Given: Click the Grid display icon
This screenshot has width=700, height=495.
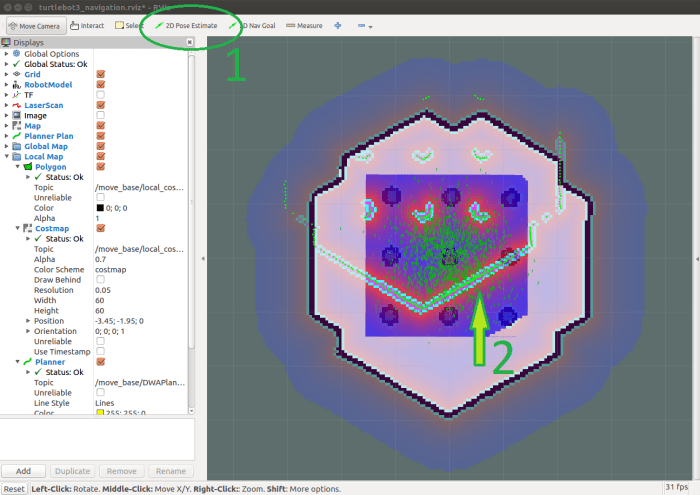Looking at the screenshot, I should coord(17,74).
